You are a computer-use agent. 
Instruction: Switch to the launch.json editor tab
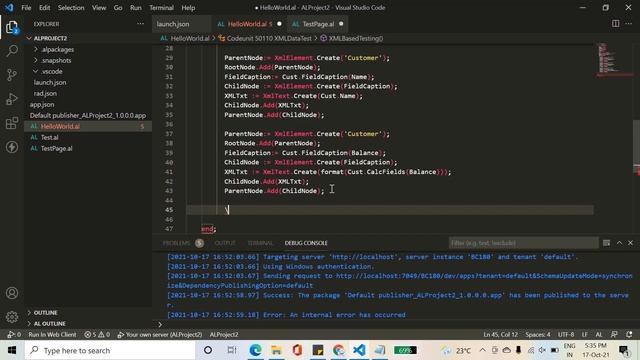[181, 24]
